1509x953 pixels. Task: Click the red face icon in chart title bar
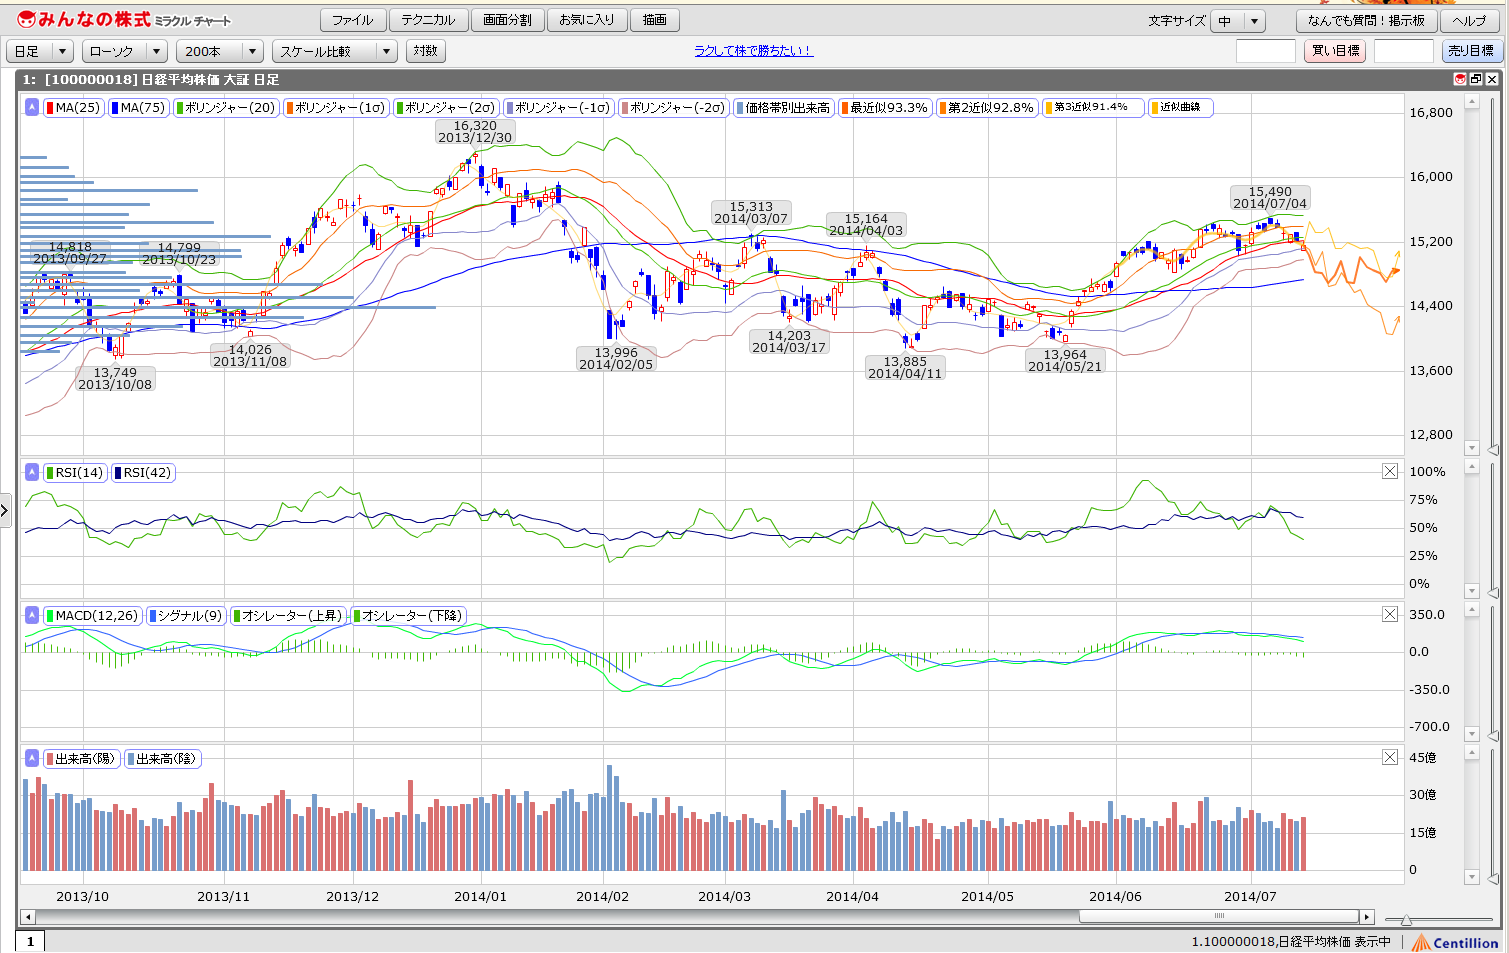[1460, 79]
